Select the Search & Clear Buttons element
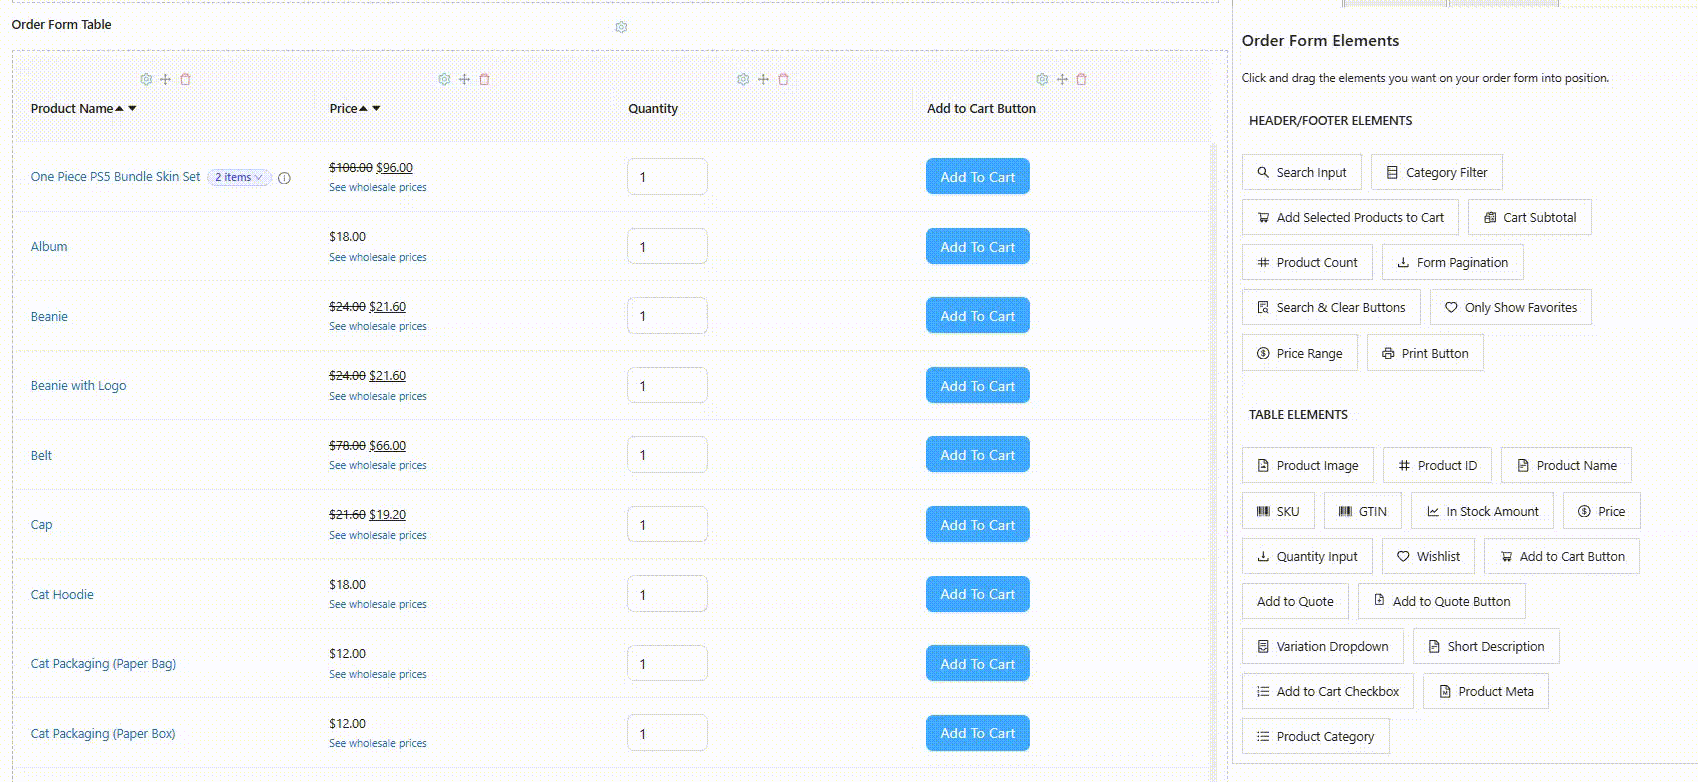1698x782 pixels. (1331, 307)
